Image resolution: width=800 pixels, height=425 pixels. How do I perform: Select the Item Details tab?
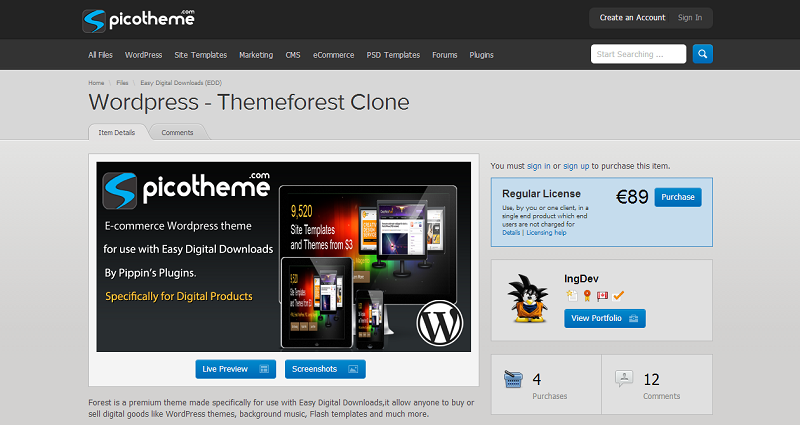pyautogui.click(x=118, y=132)
